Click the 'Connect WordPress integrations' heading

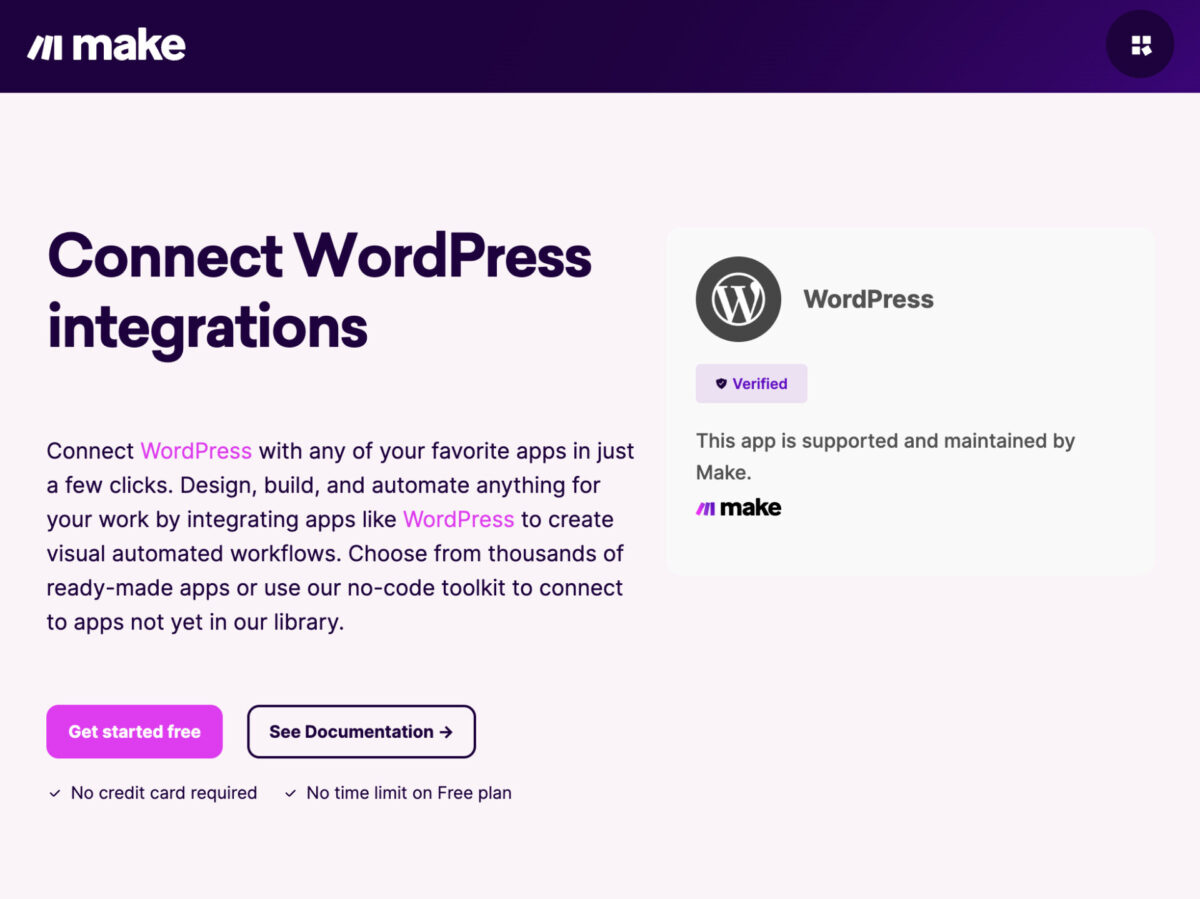pos(319,291)
